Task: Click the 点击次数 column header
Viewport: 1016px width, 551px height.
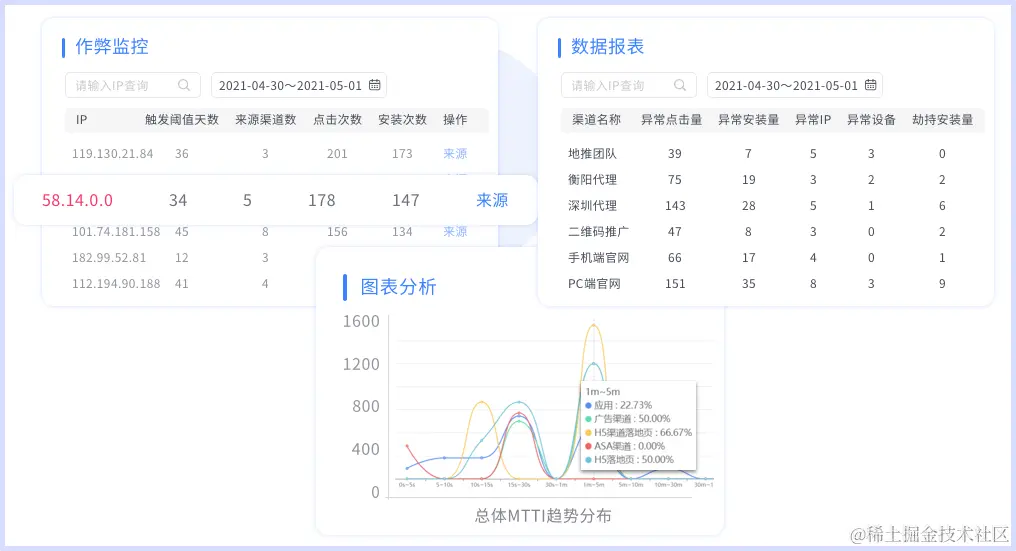Action: [338, 119]
